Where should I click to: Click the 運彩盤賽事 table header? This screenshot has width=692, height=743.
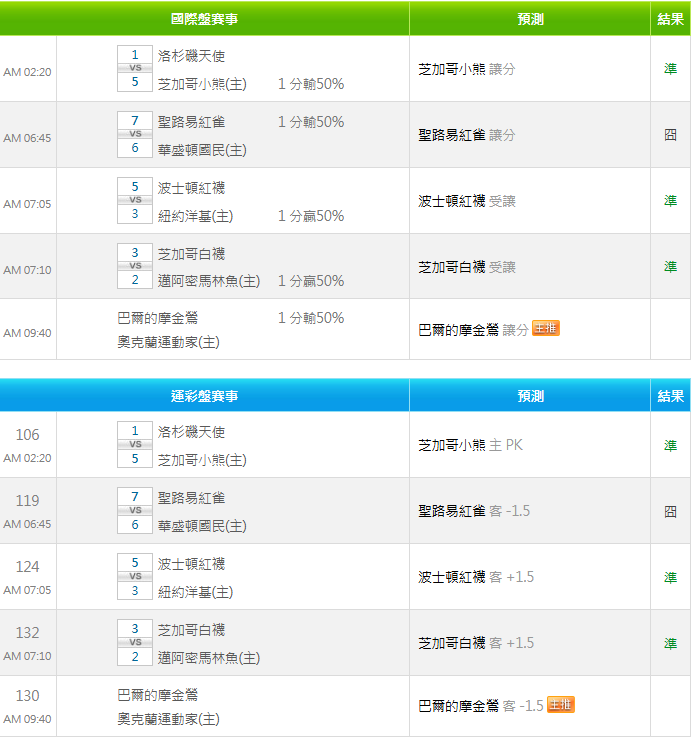tap(204, 396)
